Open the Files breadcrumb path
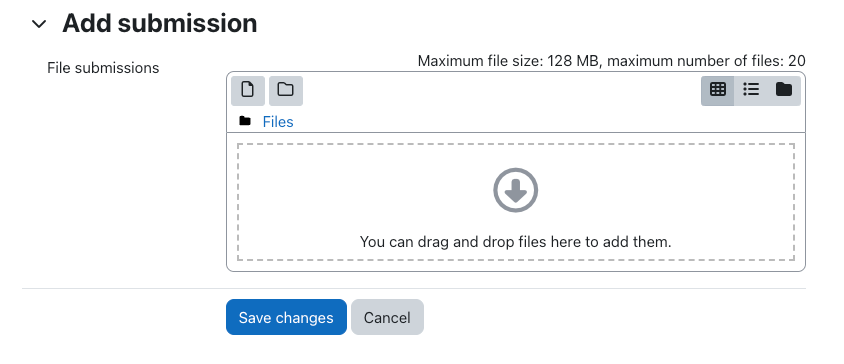The height and width of the screenshot is (364, 844). pyautogui.click(x=278, y=122)
